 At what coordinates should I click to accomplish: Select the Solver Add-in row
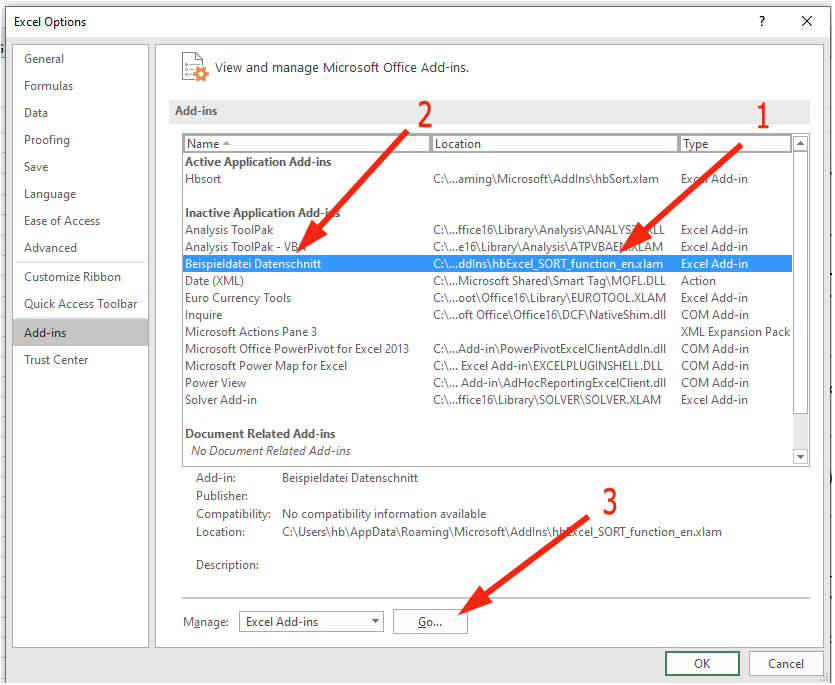point(487,400)
